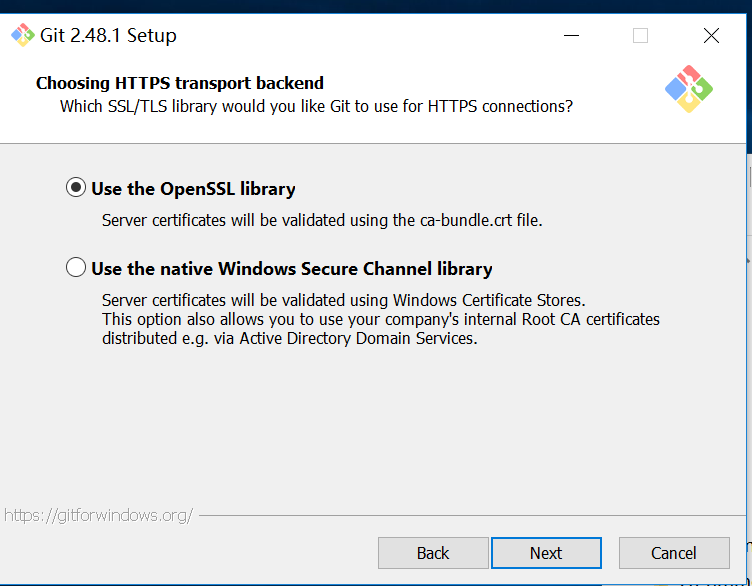Click the Git logo in title bar

(x=23, y=35)
